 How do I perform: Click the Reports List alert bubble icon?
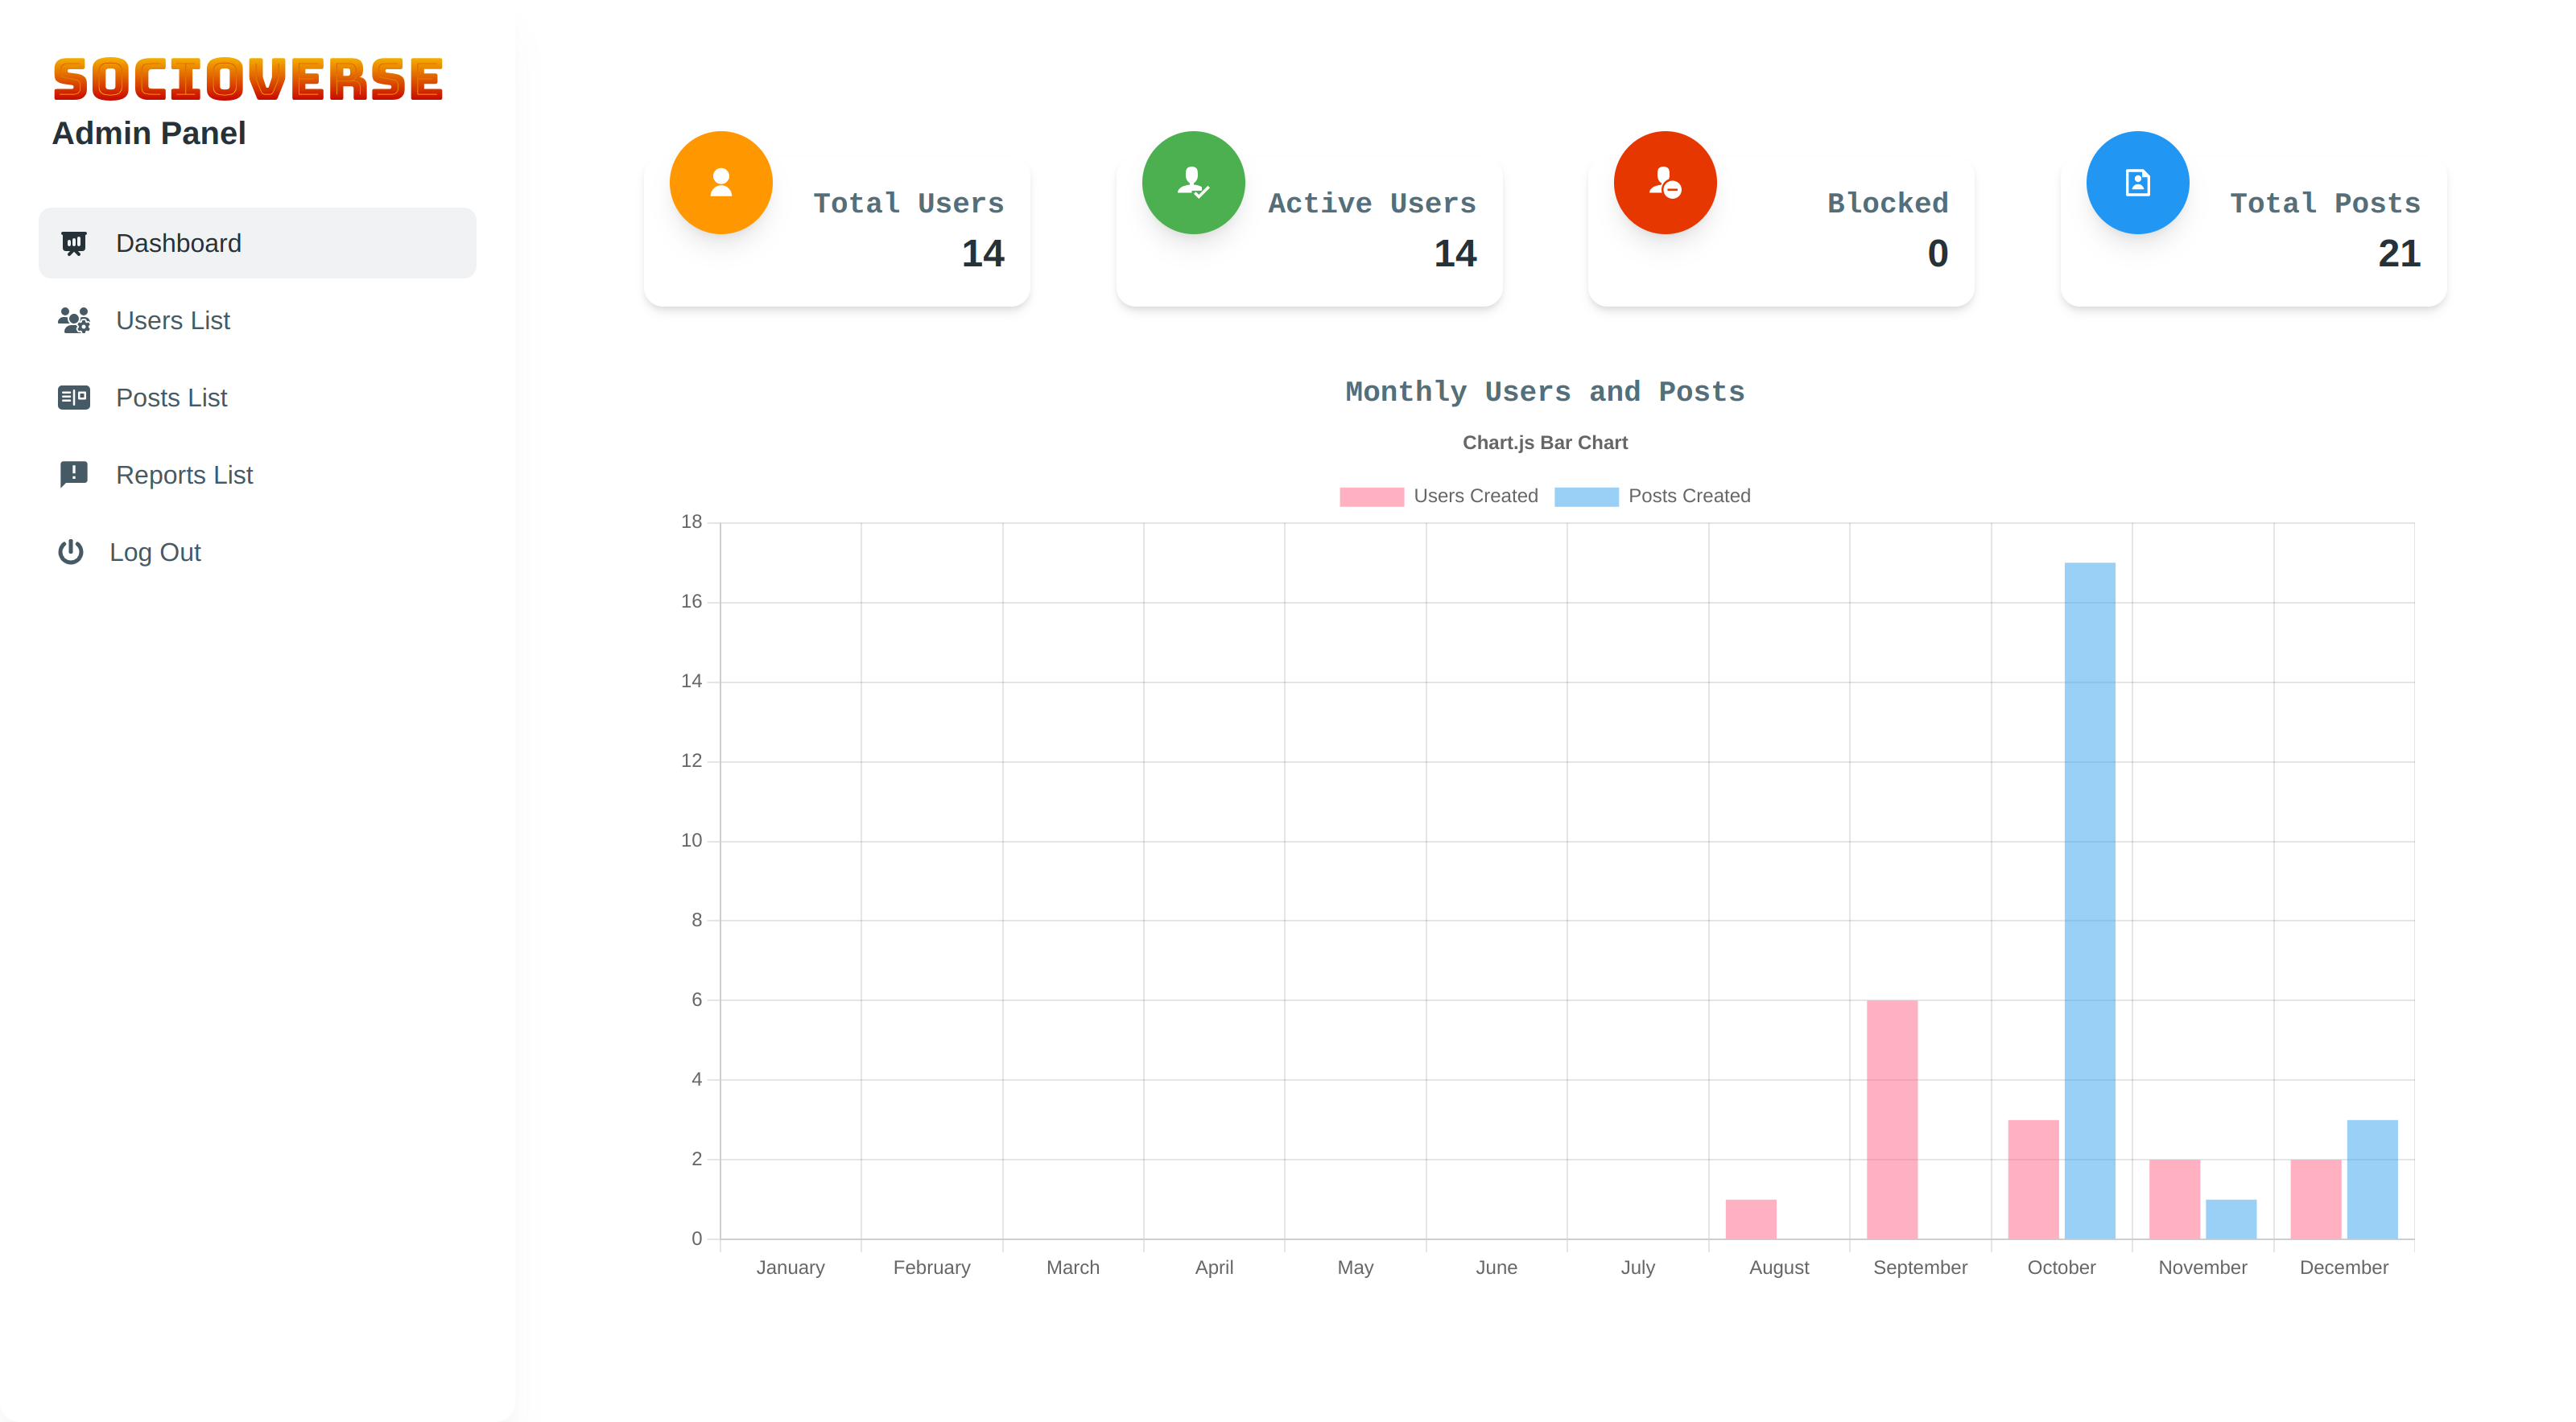coord(74,474)
